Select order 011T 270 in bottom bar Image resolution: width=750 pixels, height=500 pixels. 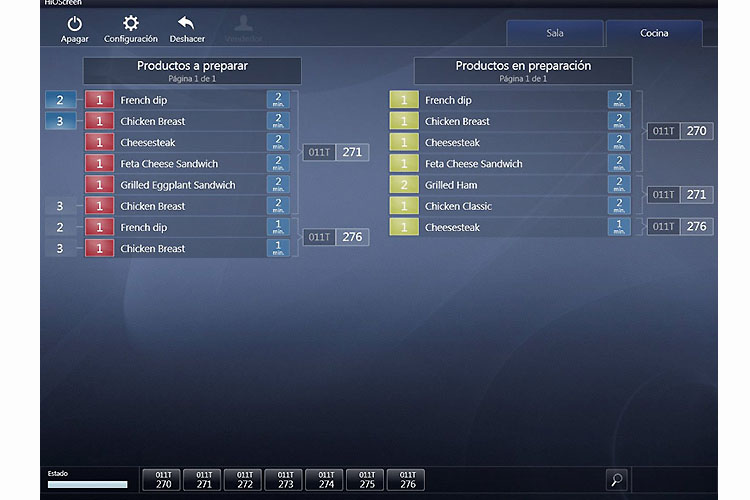162,480
